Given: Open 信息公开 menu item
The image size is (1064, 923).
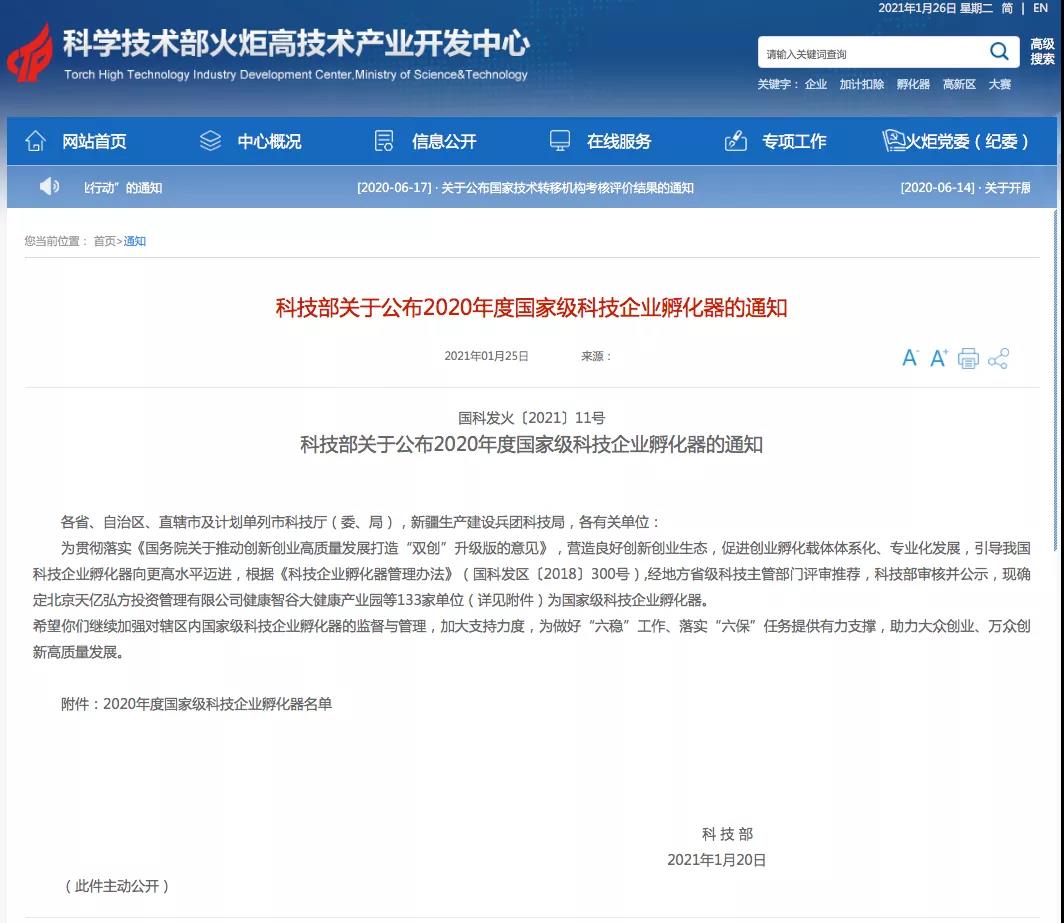Looking at the screenshot, I should (x=444, y=141).
